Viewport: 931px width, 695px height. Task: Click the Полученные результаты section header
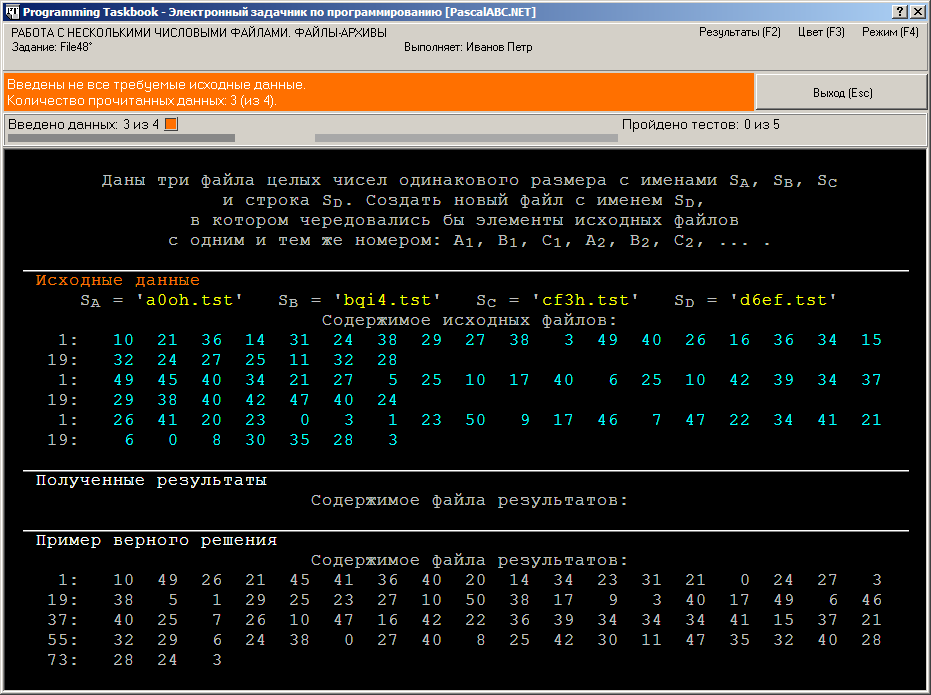[x=151, y=480]
